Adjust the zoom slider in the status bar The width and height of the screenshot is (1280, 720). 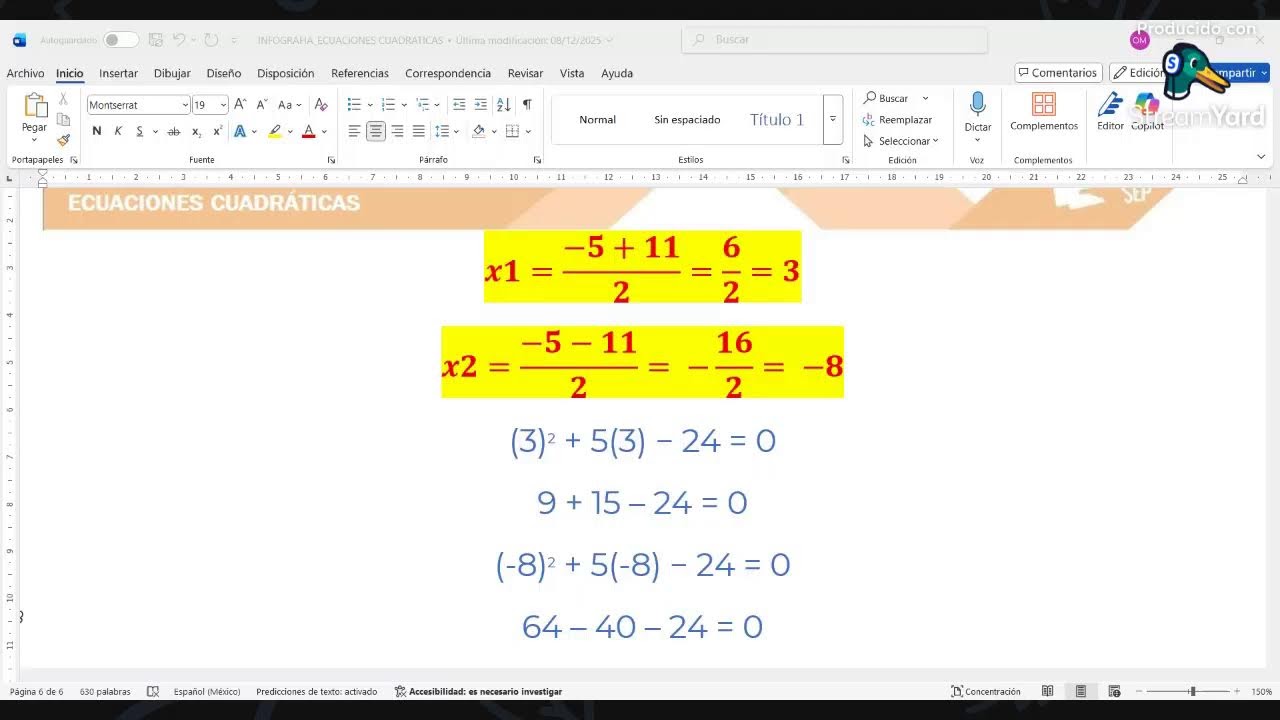(x=1192, y=691)
